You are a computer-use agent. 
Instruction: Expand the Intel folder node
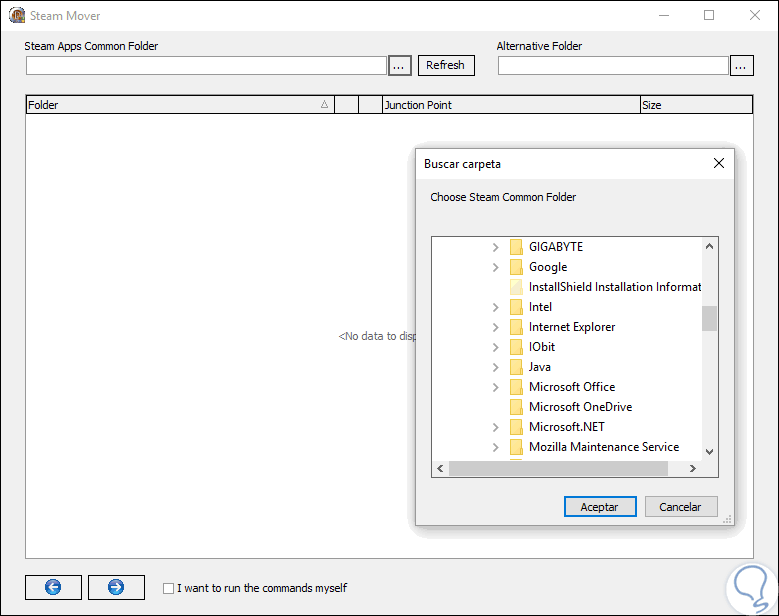(495, 307)
